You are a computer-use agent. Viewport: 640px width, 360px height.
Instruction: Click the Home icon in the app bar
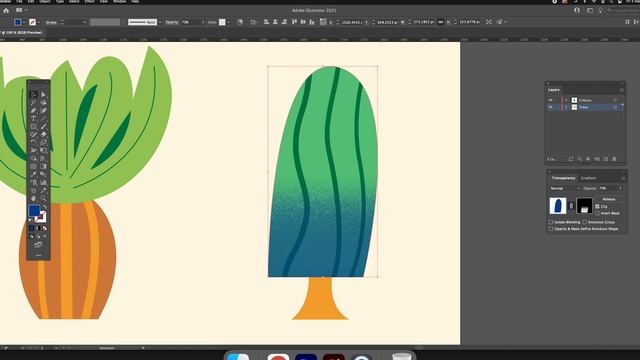(6, 11)
